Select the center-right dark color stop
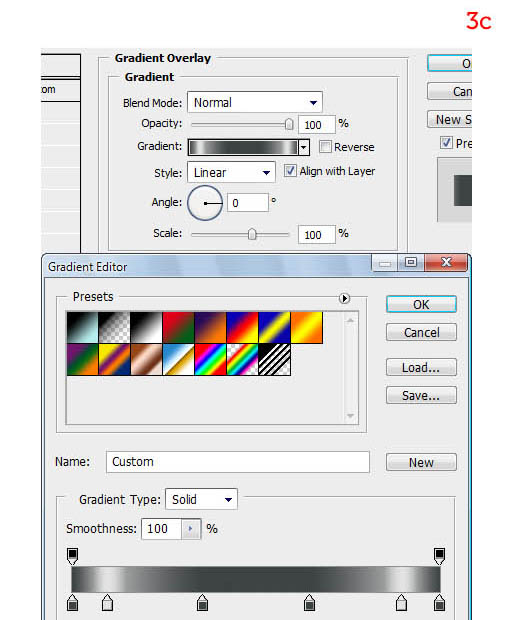 coord(309,602)
